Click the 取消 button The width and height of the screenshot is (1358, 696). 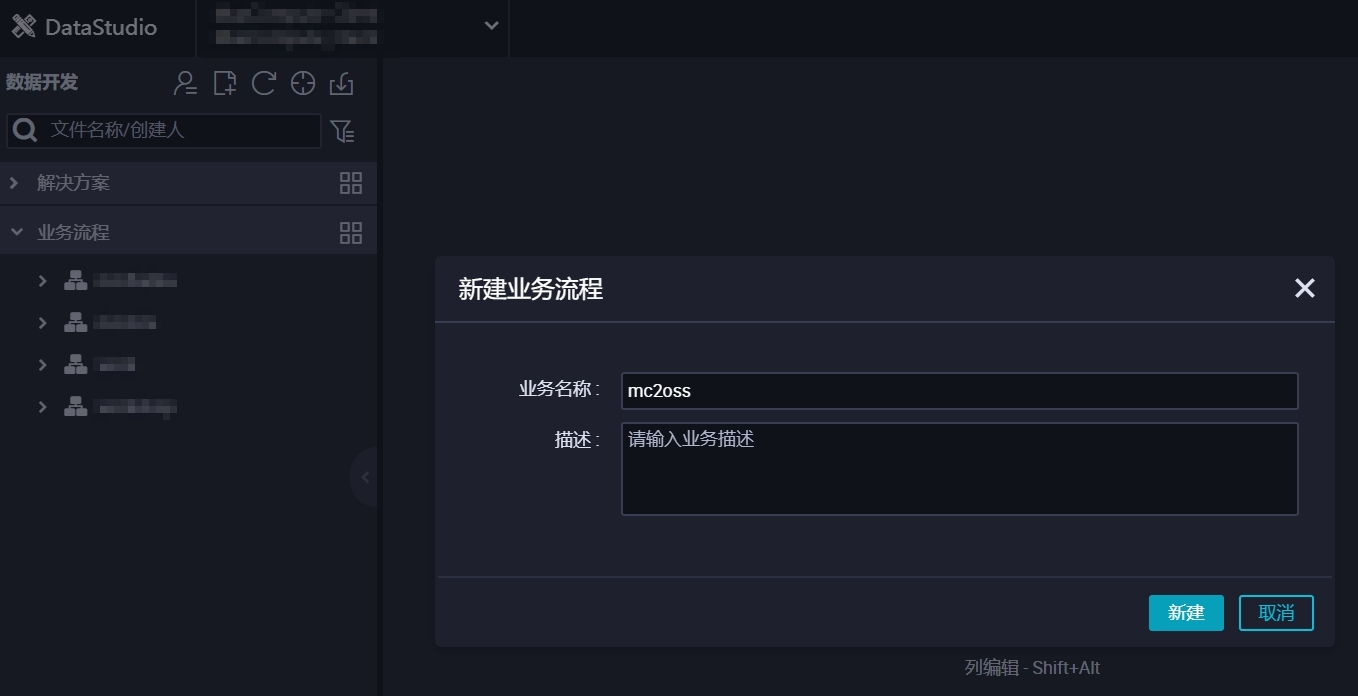tap(1276, 613)
